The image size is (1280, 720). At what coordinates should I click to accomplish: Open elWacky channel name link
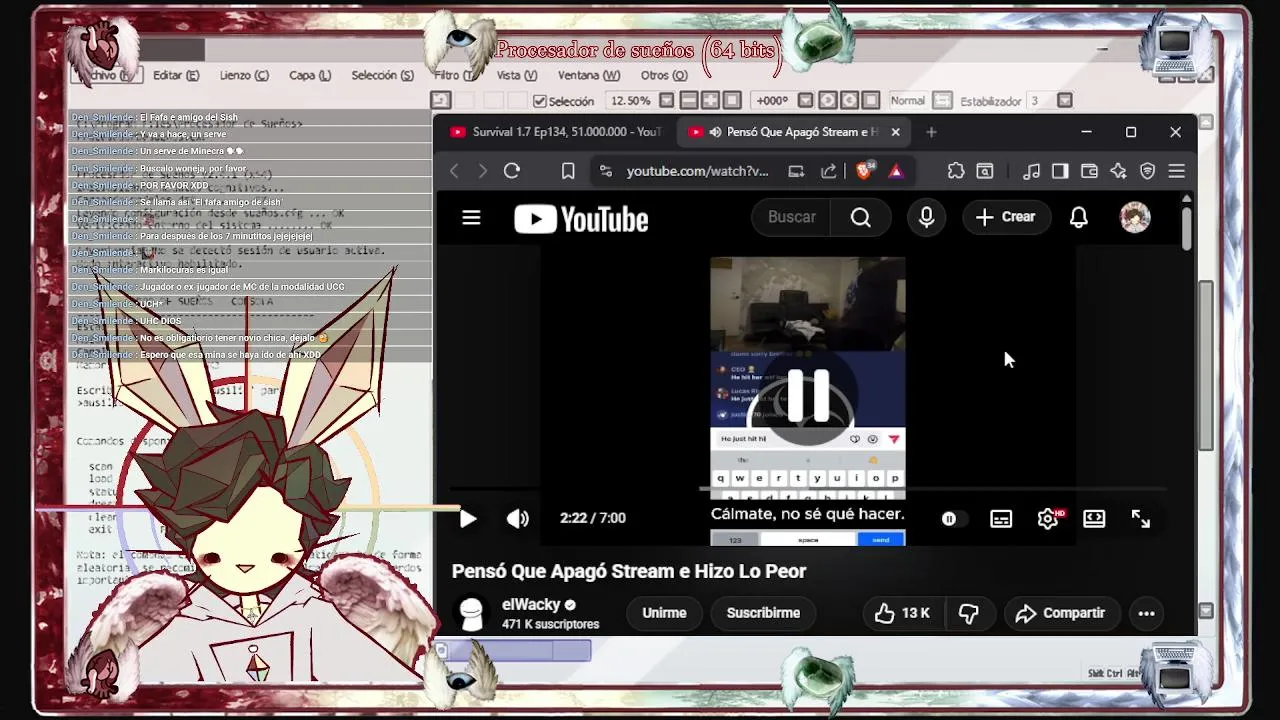531,605
